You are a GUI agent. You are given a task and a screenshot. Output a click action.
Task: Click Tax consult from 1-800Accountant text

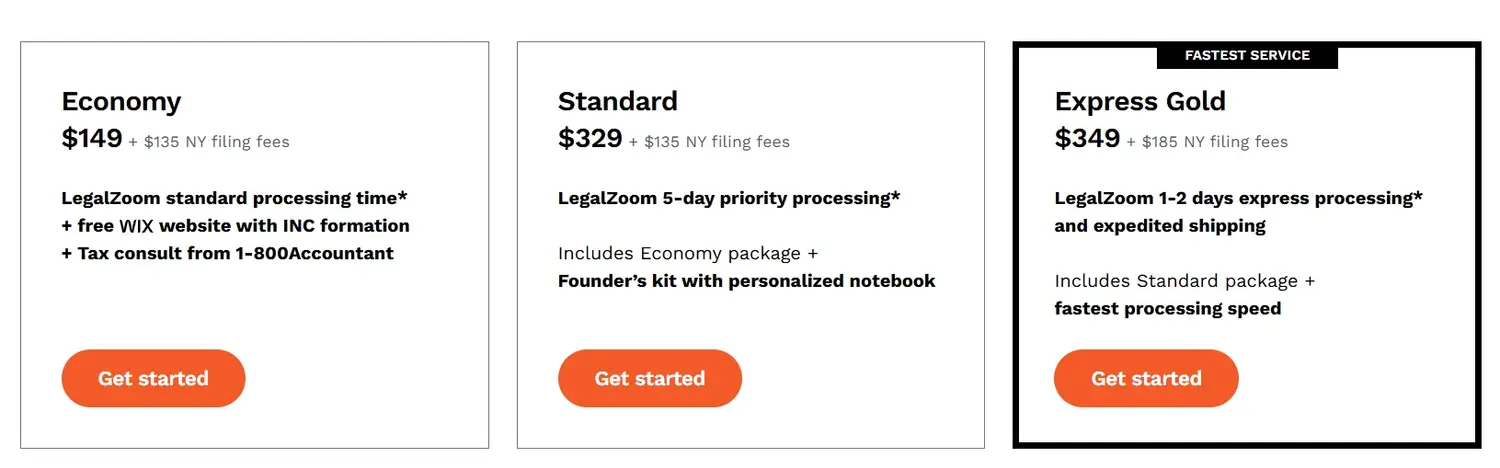click(x=228, y=253)
